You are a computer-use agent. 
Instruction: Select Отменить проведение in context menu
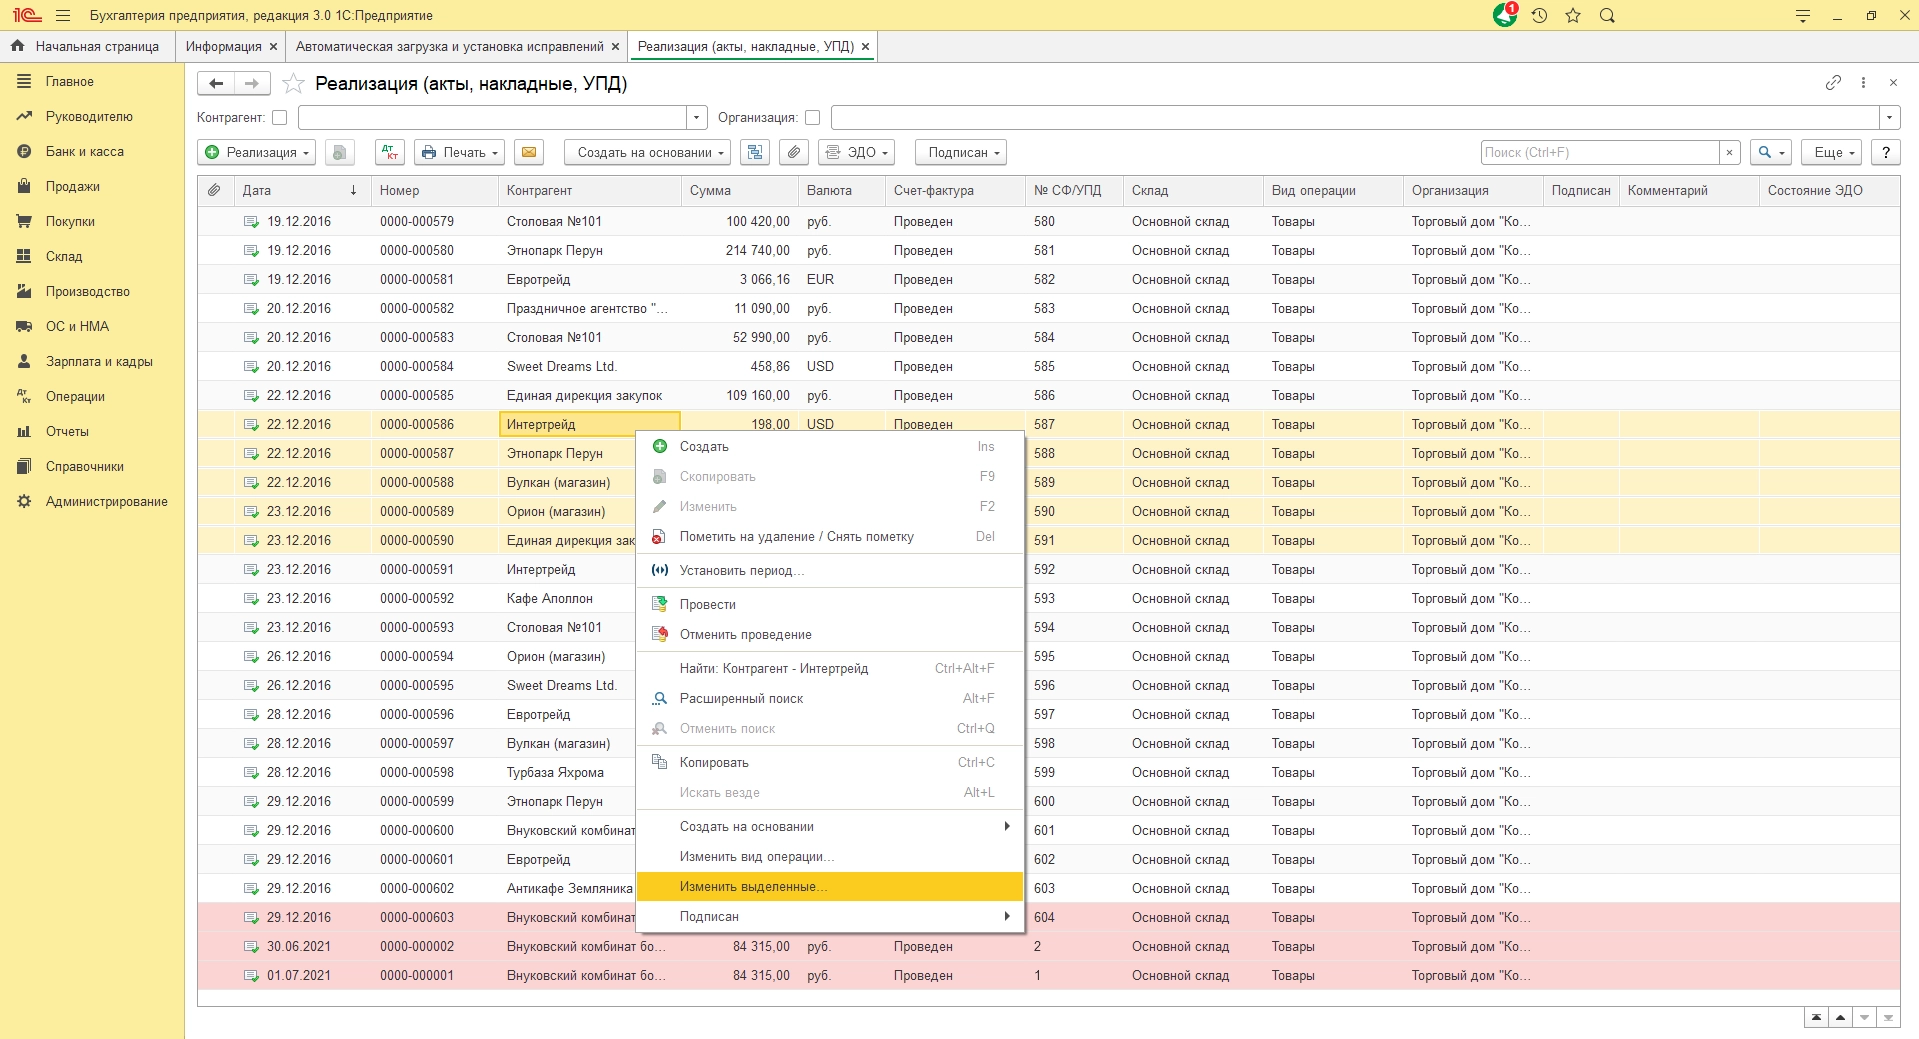(829, 635)
